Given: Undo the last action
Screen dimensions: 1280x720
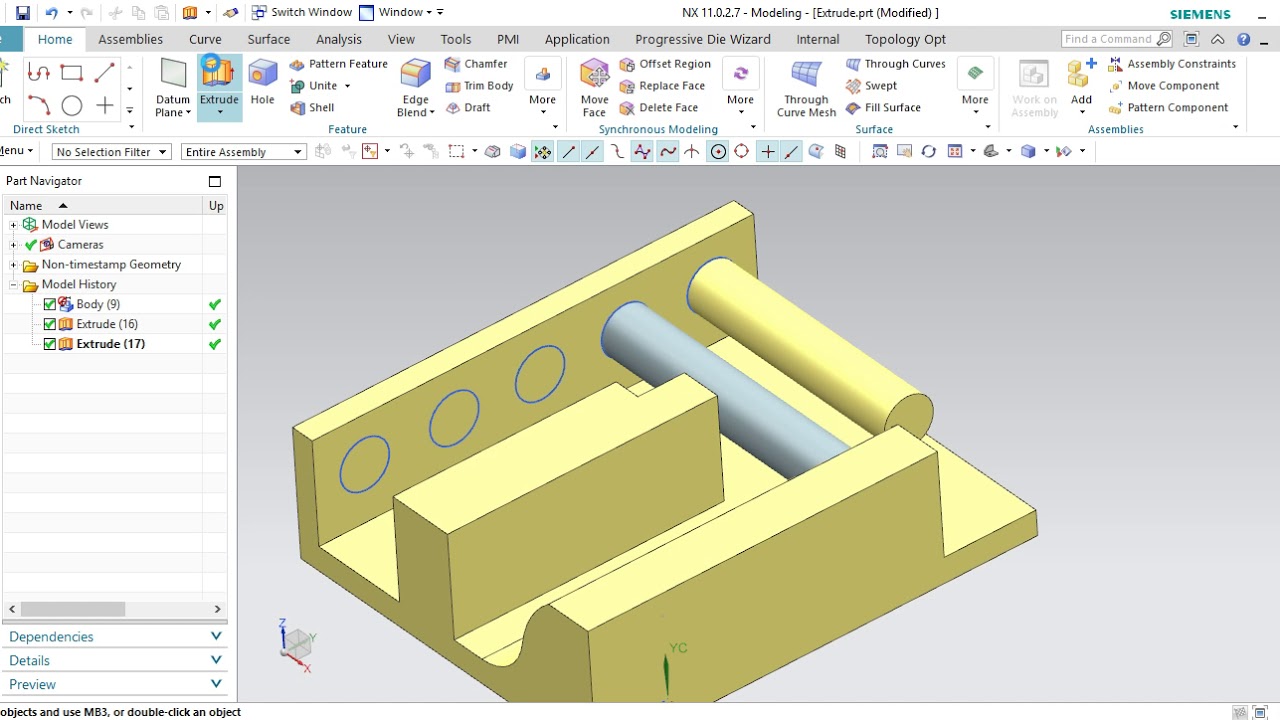Looking at the screenshot, I should pos(51,13).
